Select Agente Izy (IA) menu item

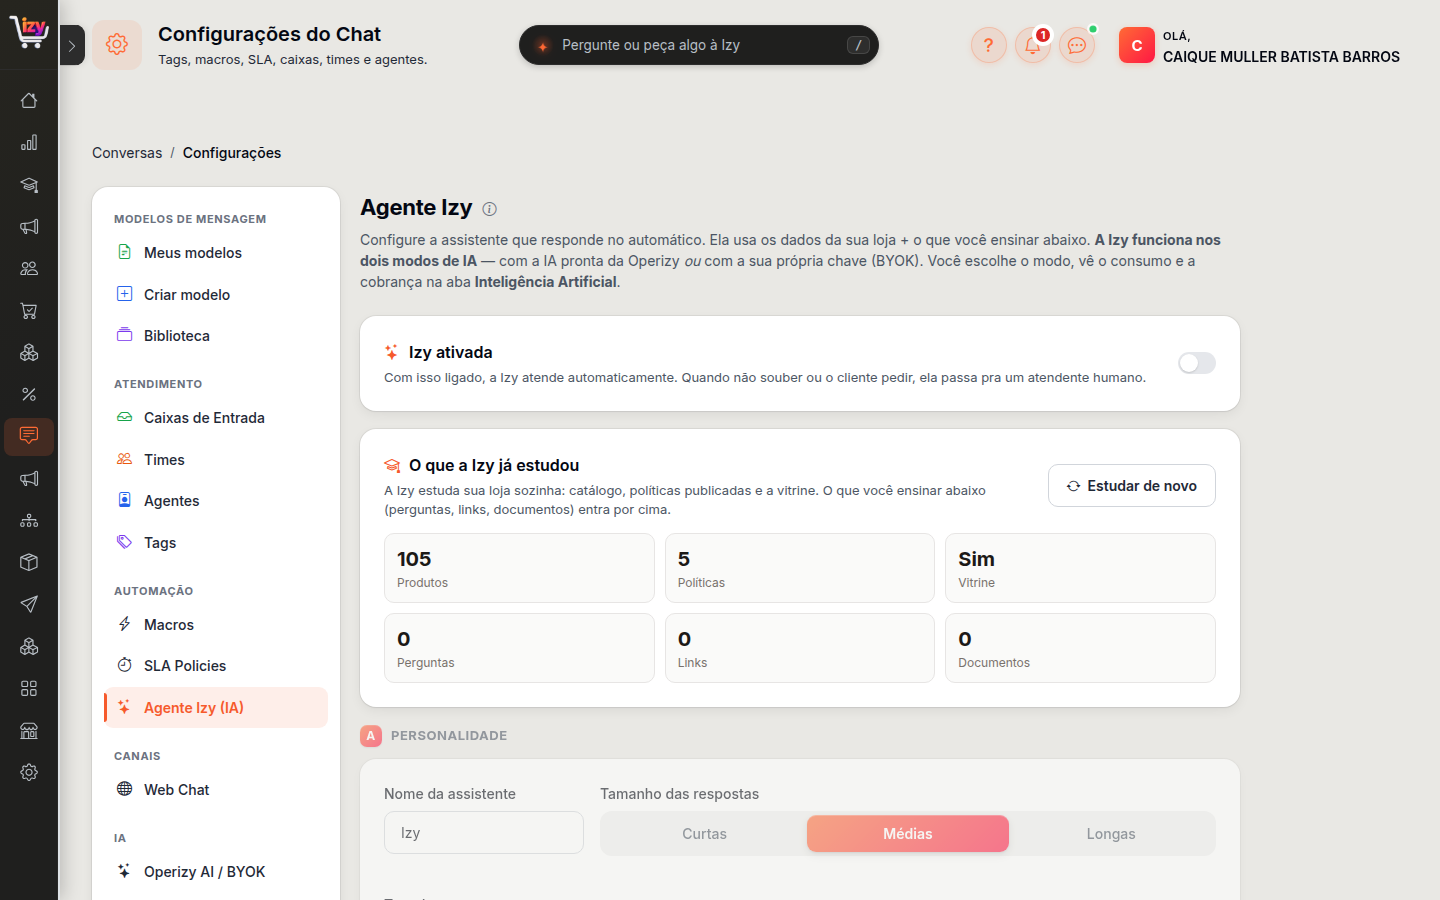[x=216, y=708]
